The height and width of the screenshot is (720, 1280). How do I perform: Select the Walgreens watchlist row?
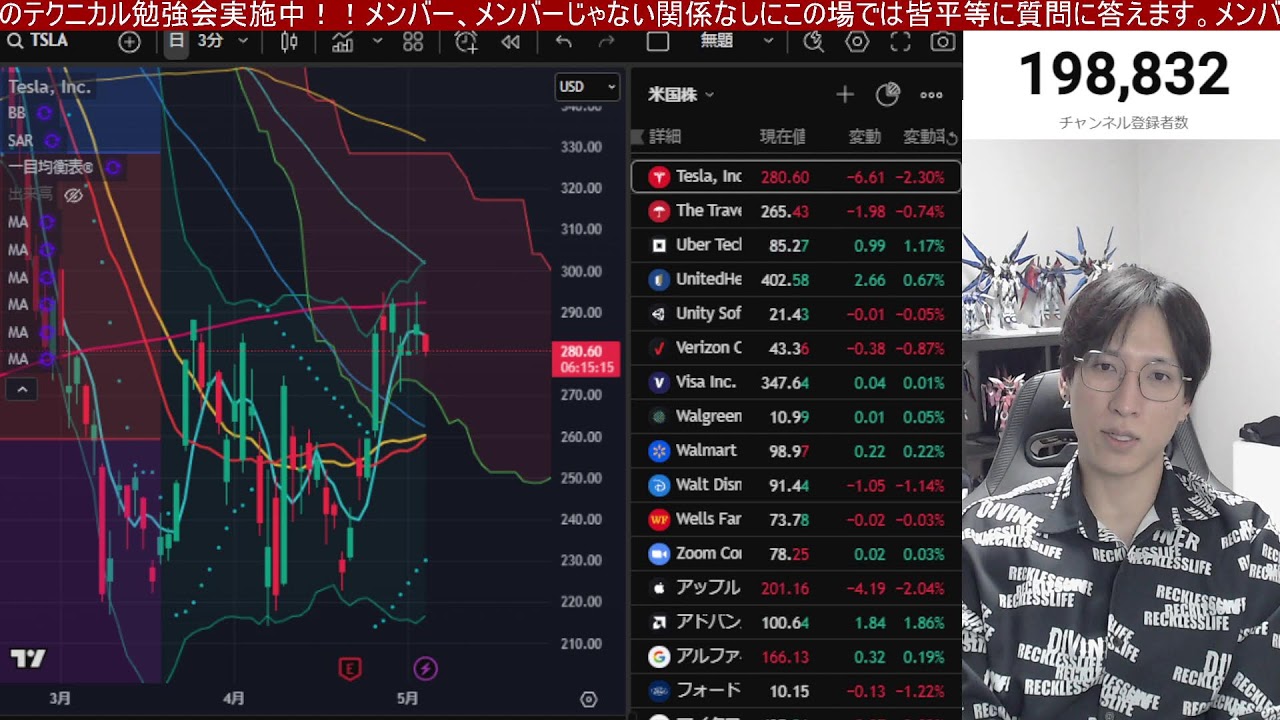(x=796, y=416)
